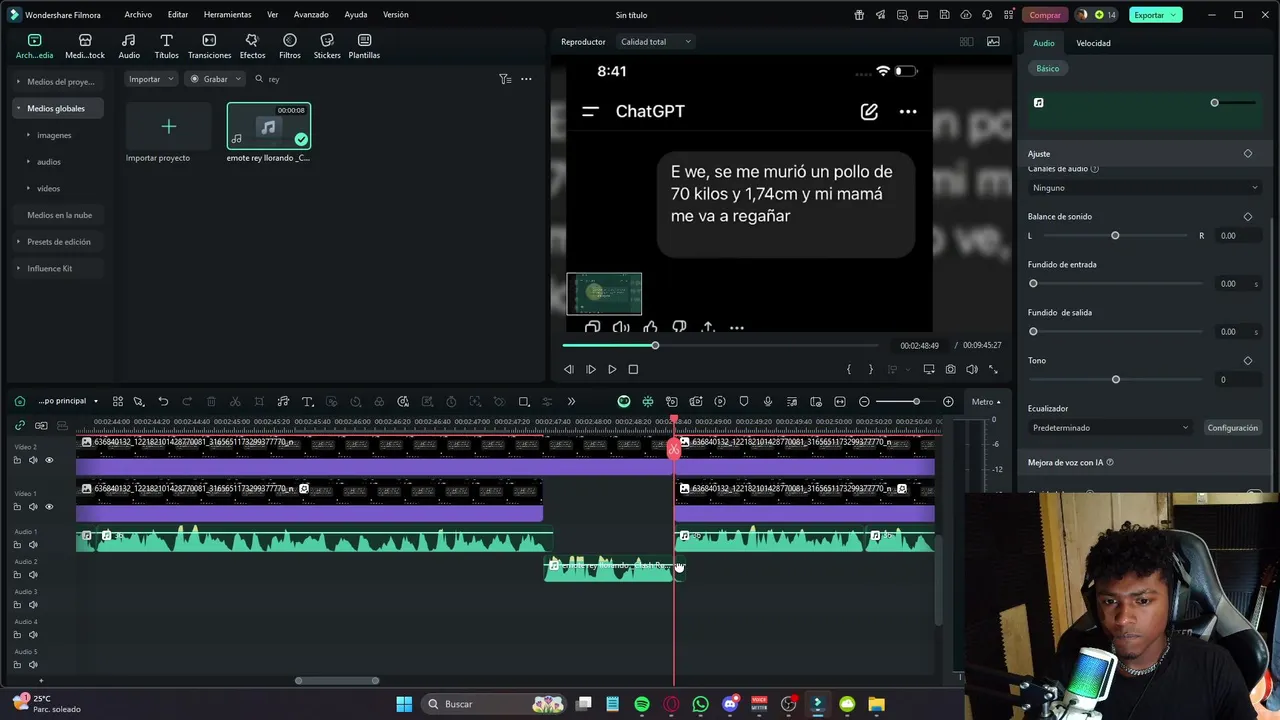1280x720 pixels.
Task: Click the Tono keyframe diamond icon
Action: click(1247, 361)
